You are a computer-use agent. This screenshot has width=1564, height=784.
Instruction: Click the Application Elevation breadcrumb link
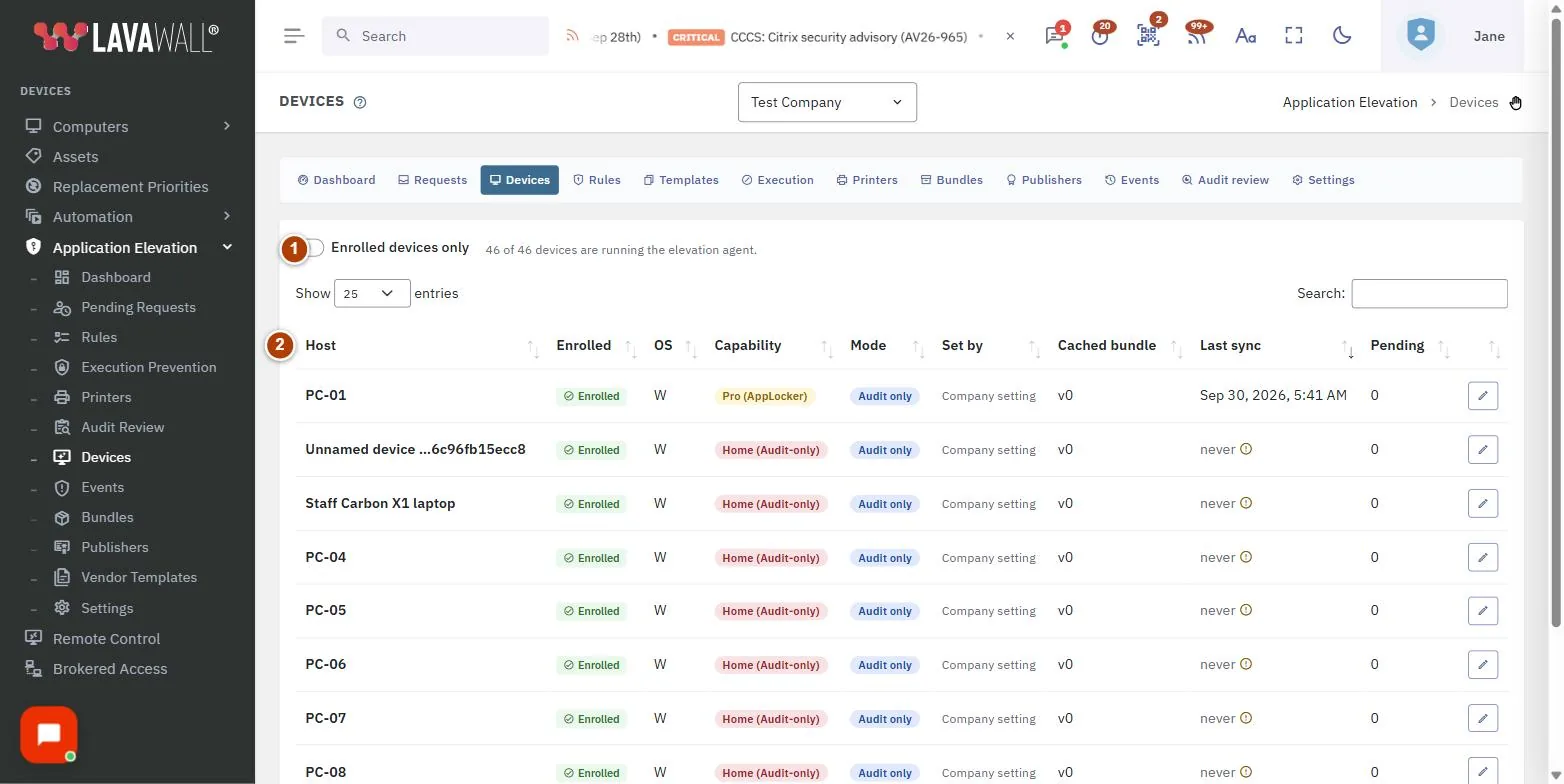[1350, 102]
